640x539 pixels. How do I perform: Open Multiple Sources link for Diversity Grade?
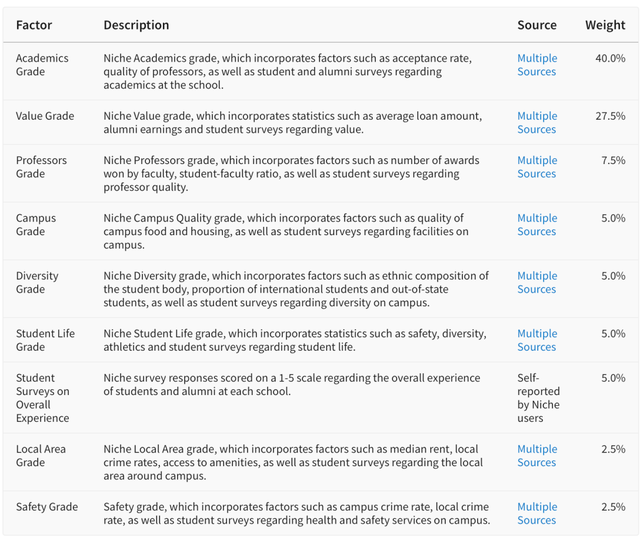pyautogui.click(x=537, y=282)
